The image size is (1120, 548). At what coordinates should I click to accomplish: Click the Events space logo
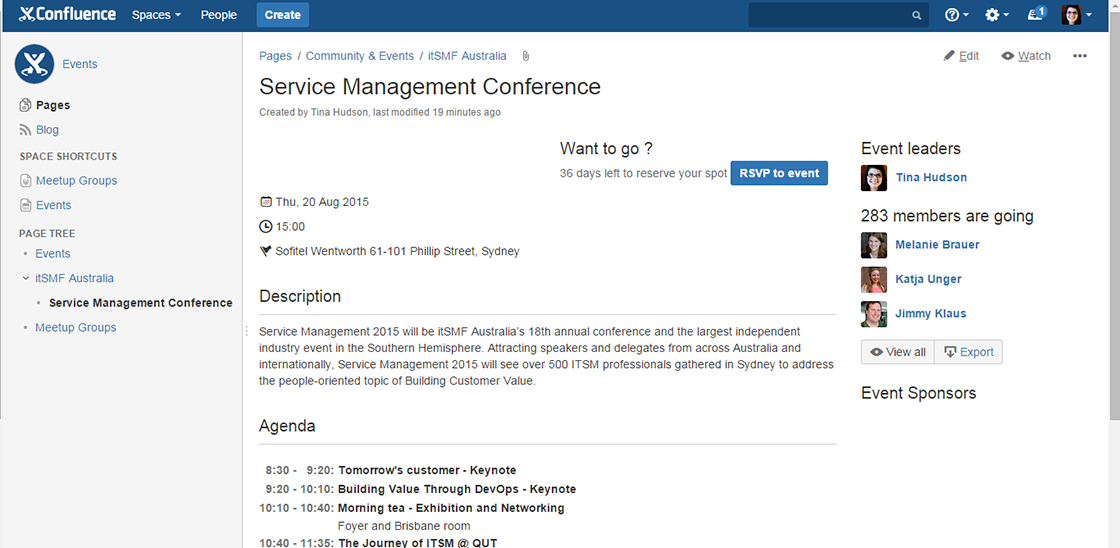pos(34,64)
